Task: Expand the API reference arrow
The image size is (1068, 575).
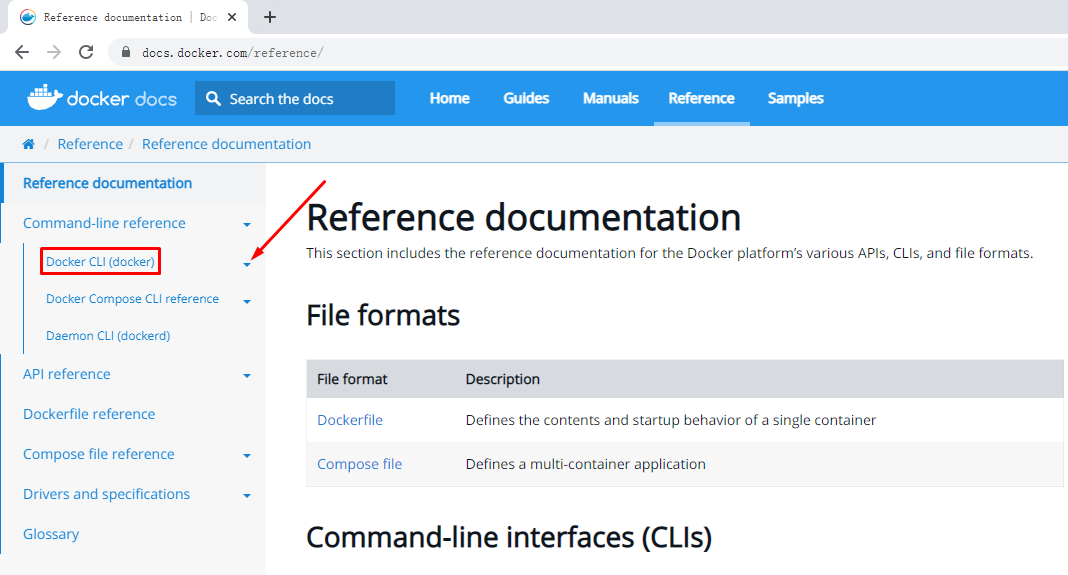Action: pyautogui.click(x=247, y=376)
